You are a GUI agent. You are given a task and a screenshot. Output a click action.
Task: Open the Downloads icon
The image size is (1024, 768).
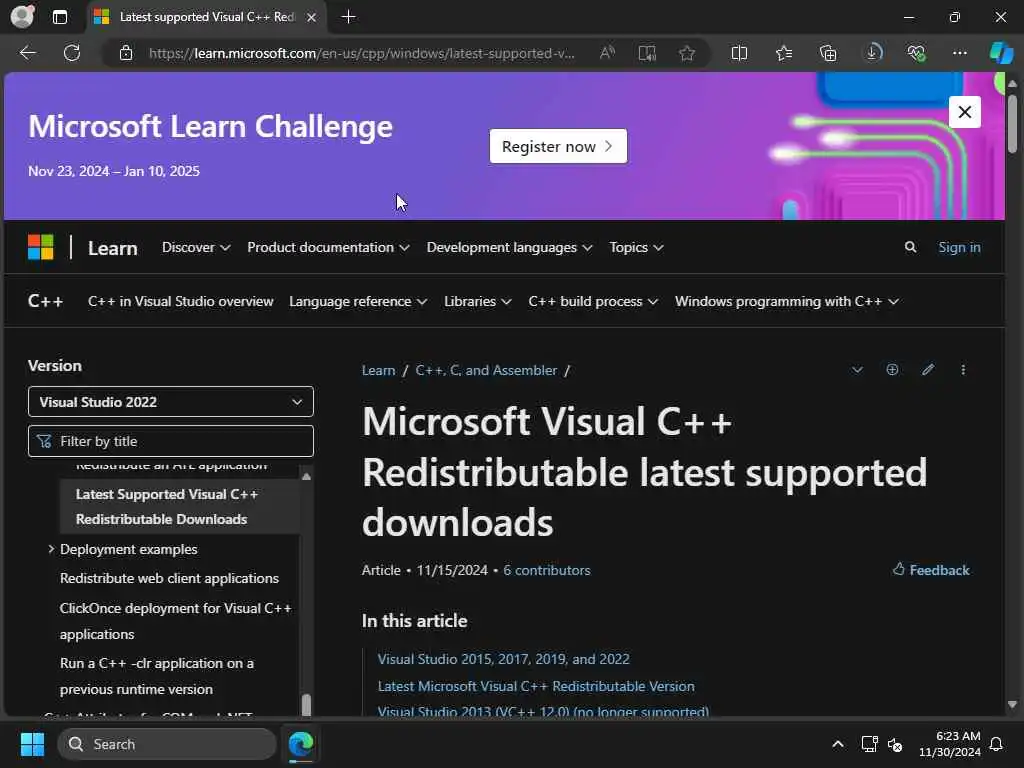click(x=873, y=53)
